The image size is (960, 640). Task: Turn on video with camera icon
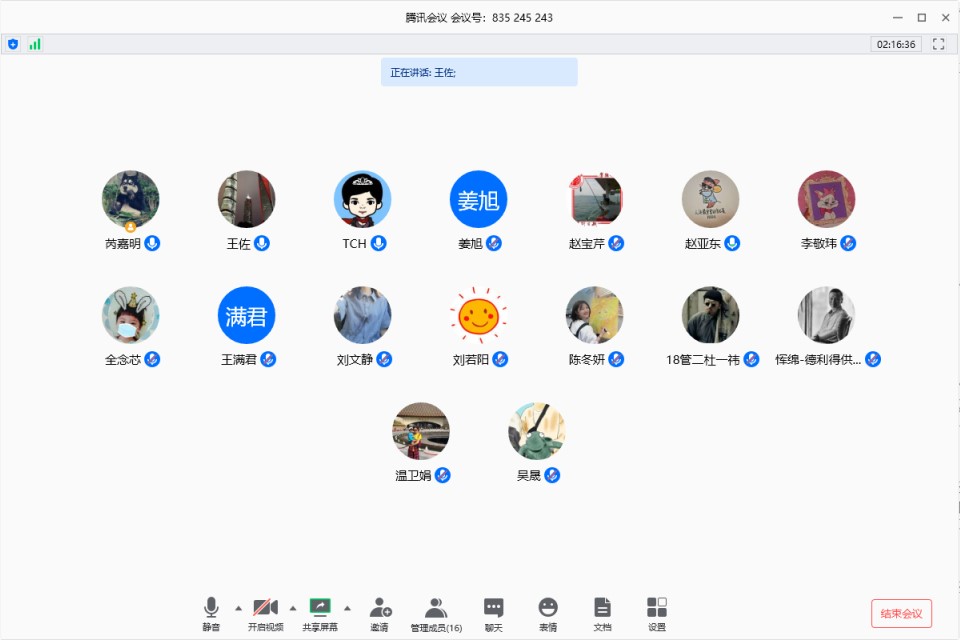point(265,608)
